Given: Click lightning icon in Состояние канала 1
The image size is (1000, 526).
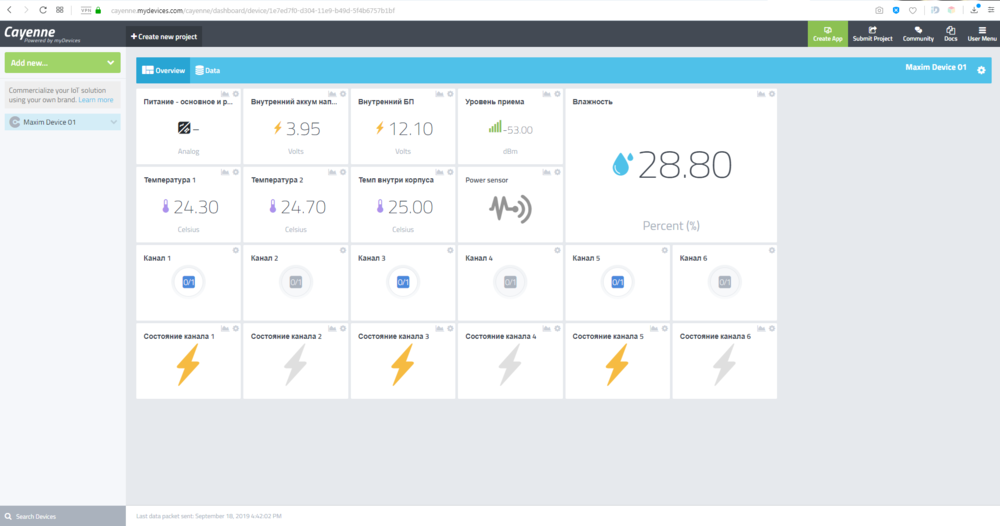Looking at the screenshot, I should (x=188, y=366).
